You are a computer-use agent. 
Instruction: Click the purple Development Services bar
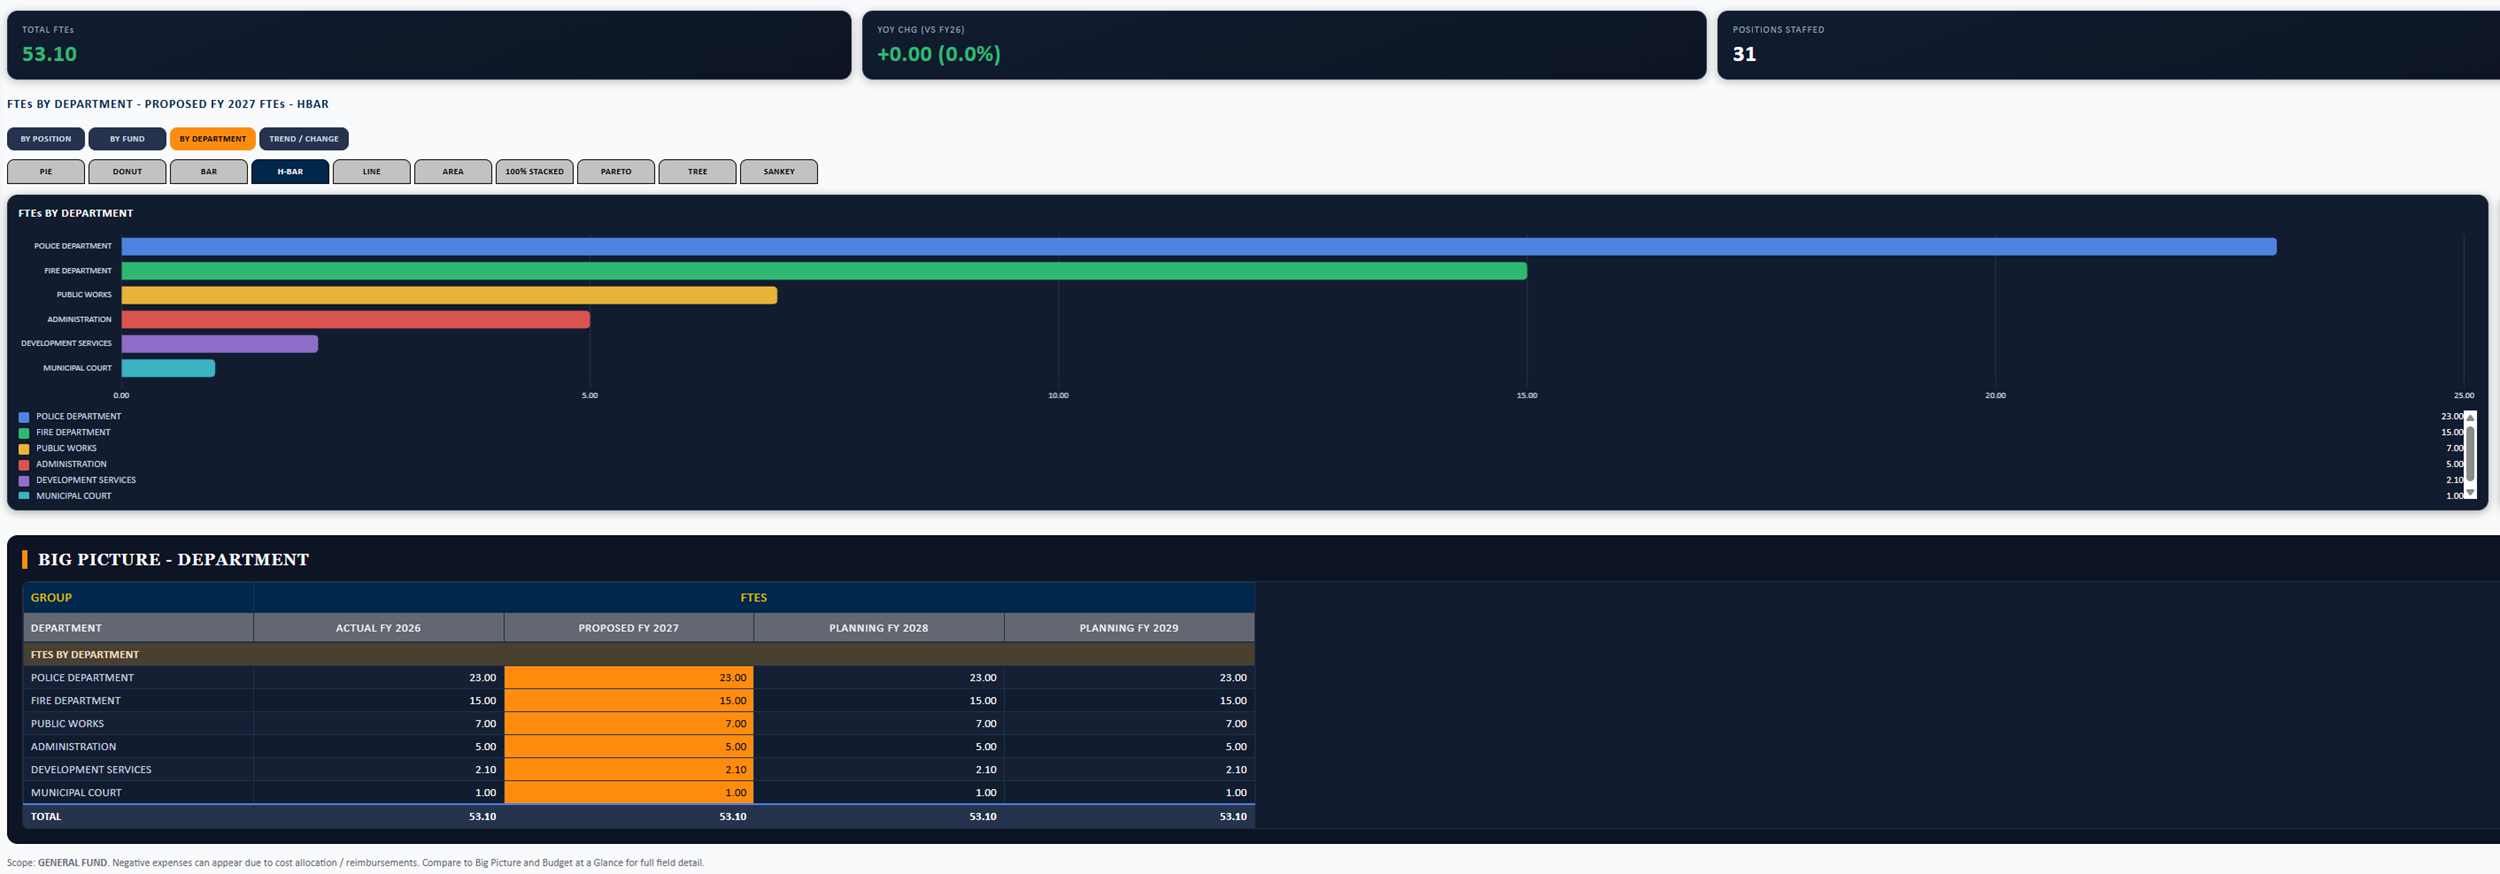click(x=220, y=344)
